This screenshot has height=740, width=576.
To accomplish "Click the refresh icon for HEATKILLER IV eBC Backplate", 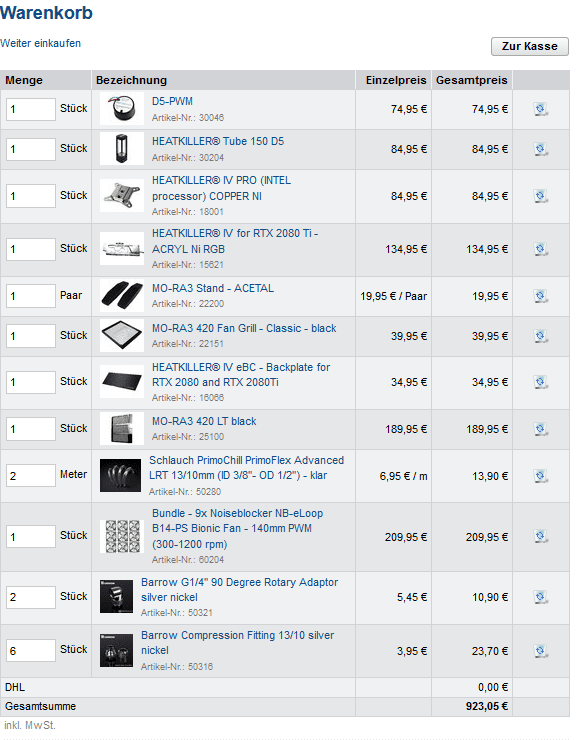I will (x=541, y=382).
